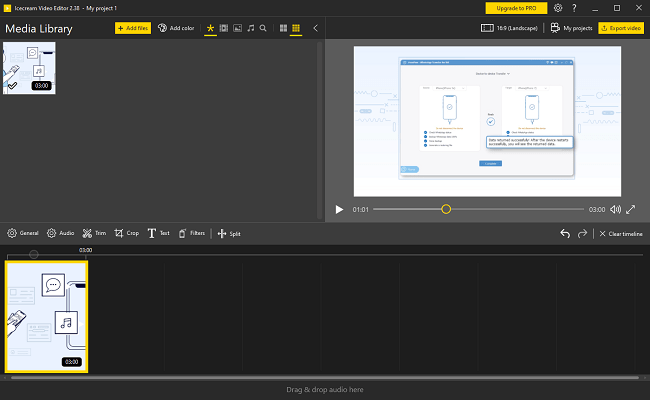Show all media with star filter
The width and height of the screenshot is (650, 400).
tap(210, 28)
